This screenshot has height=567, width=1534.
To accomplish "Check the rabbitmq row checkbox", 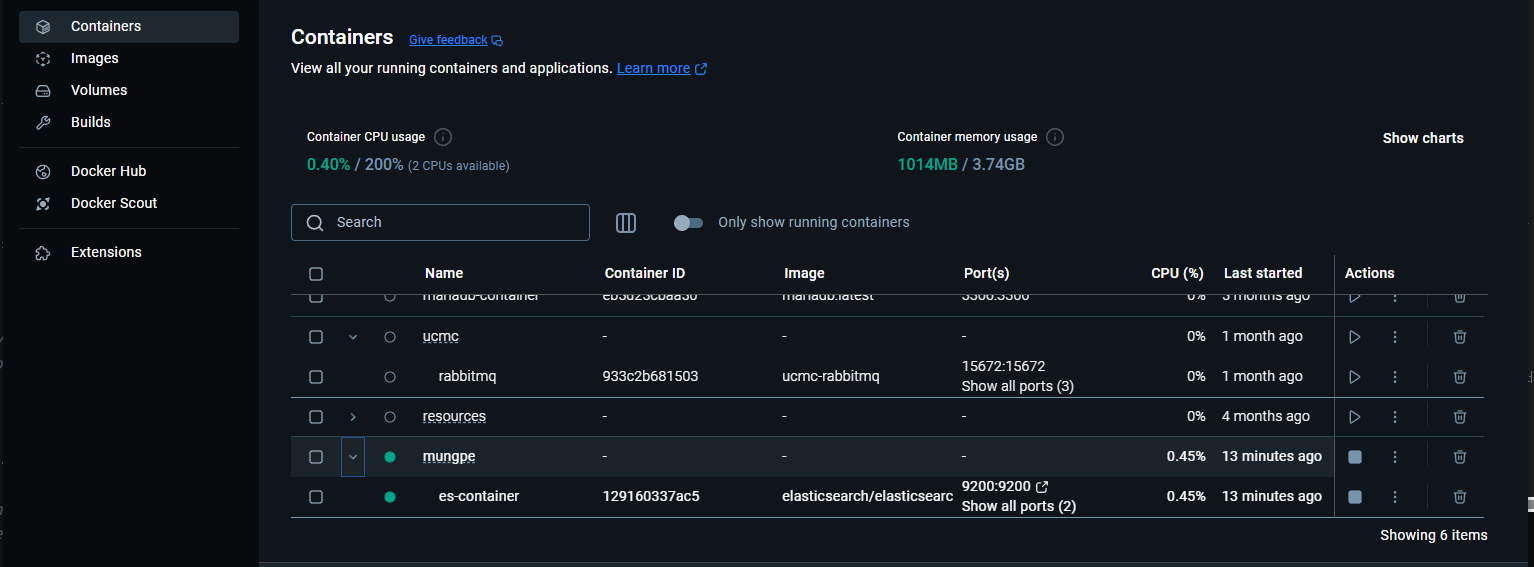I will [x=316, y=377].
